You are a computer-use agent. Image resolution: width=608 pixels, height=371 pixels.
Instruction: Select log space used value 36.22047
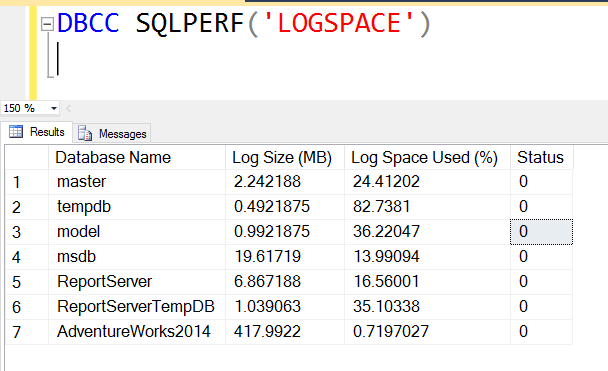[427, 232]
